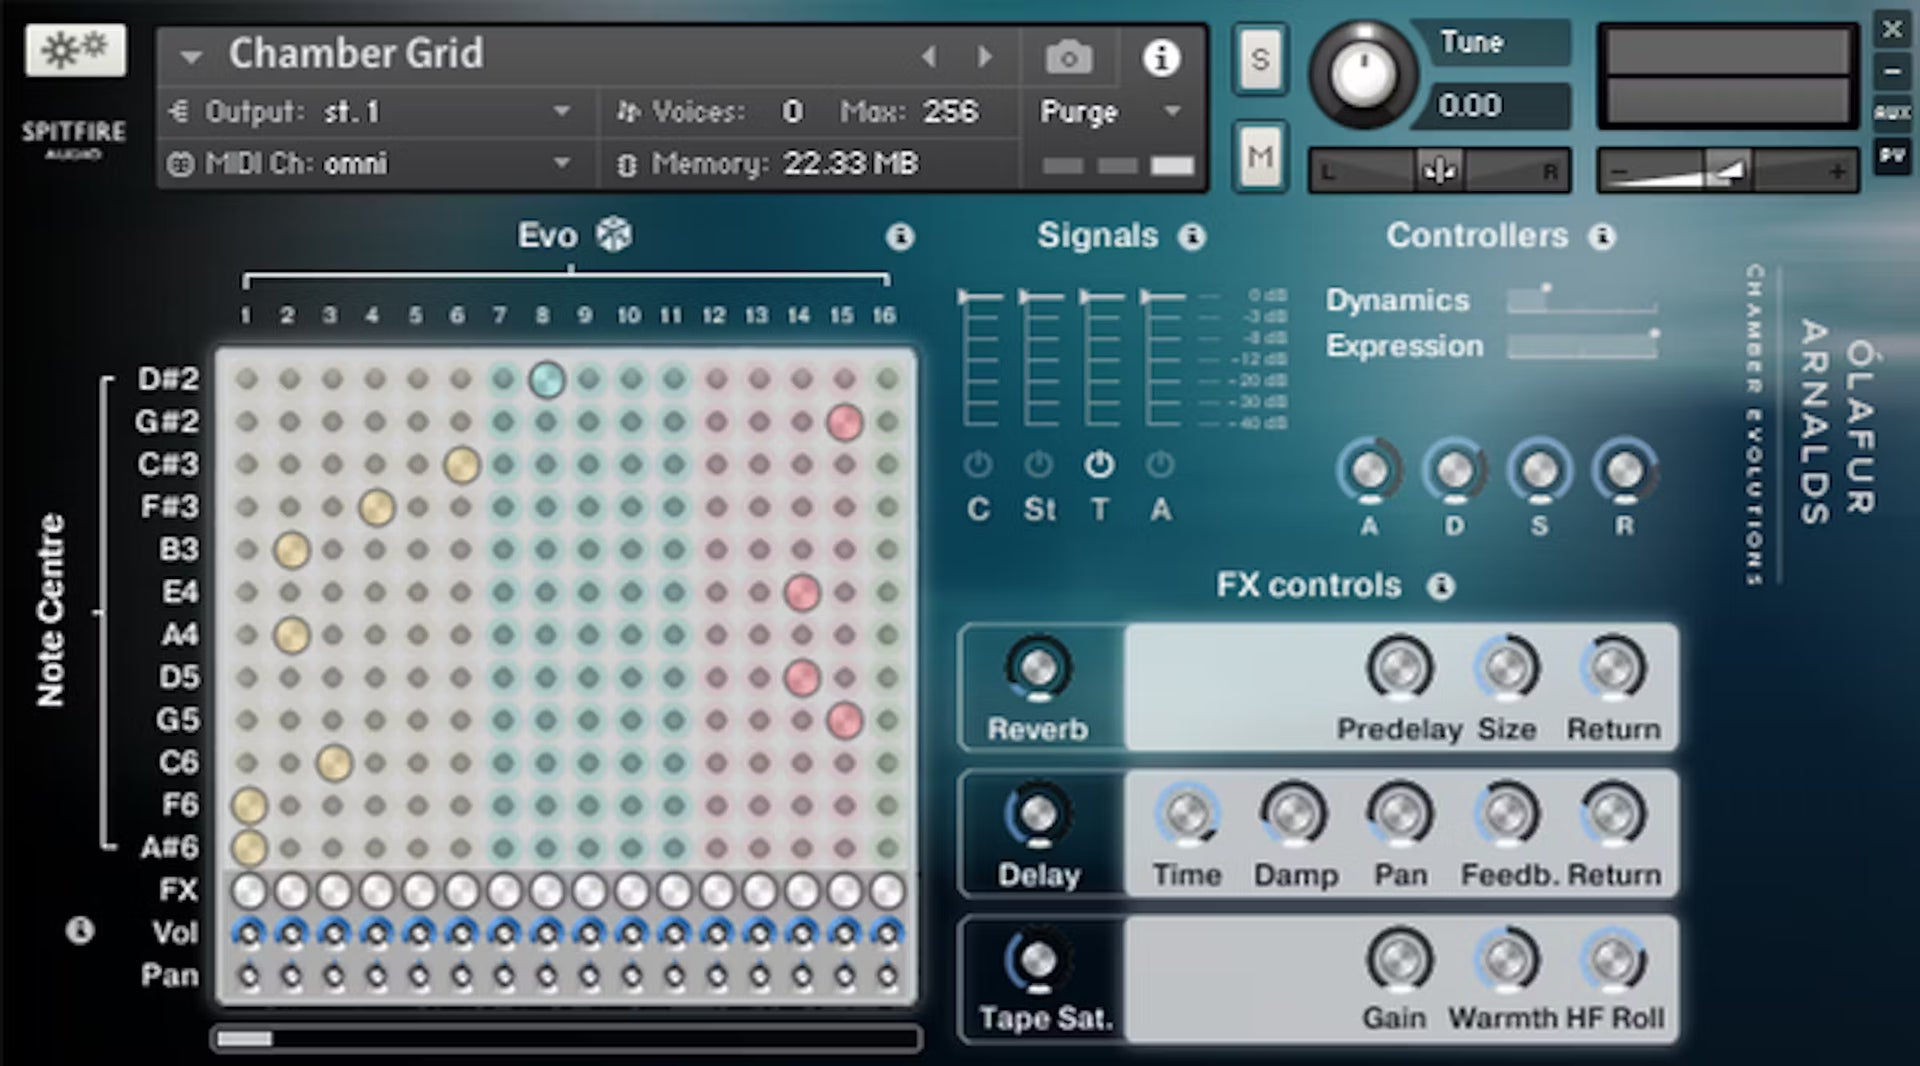Expand the Output st. 1 dropdown
Viewport: 1920px width, 1066px height.
point(562,111)
